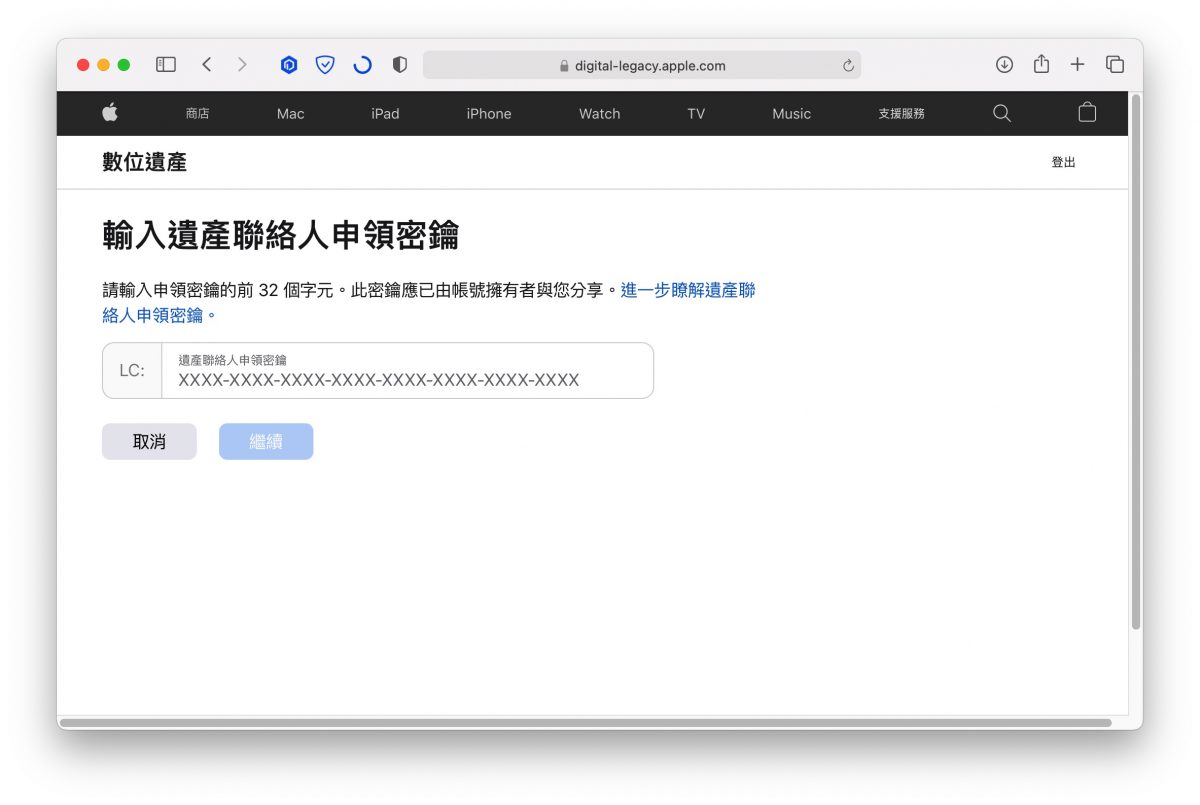The width and height of the screenshot is (1200, 805).
Task: Click the 繼續 button
Action: click(266, 441)
